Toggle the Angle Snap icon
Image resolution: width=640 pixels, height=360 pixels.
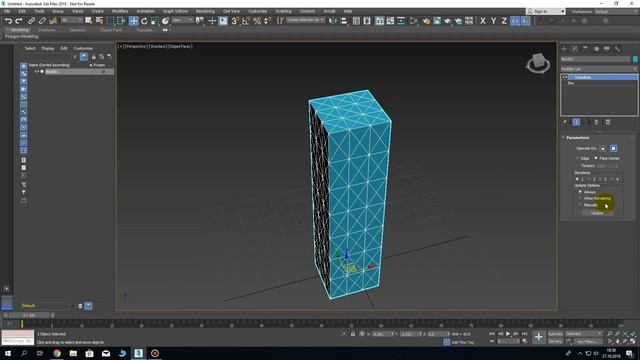click(246, 21)
